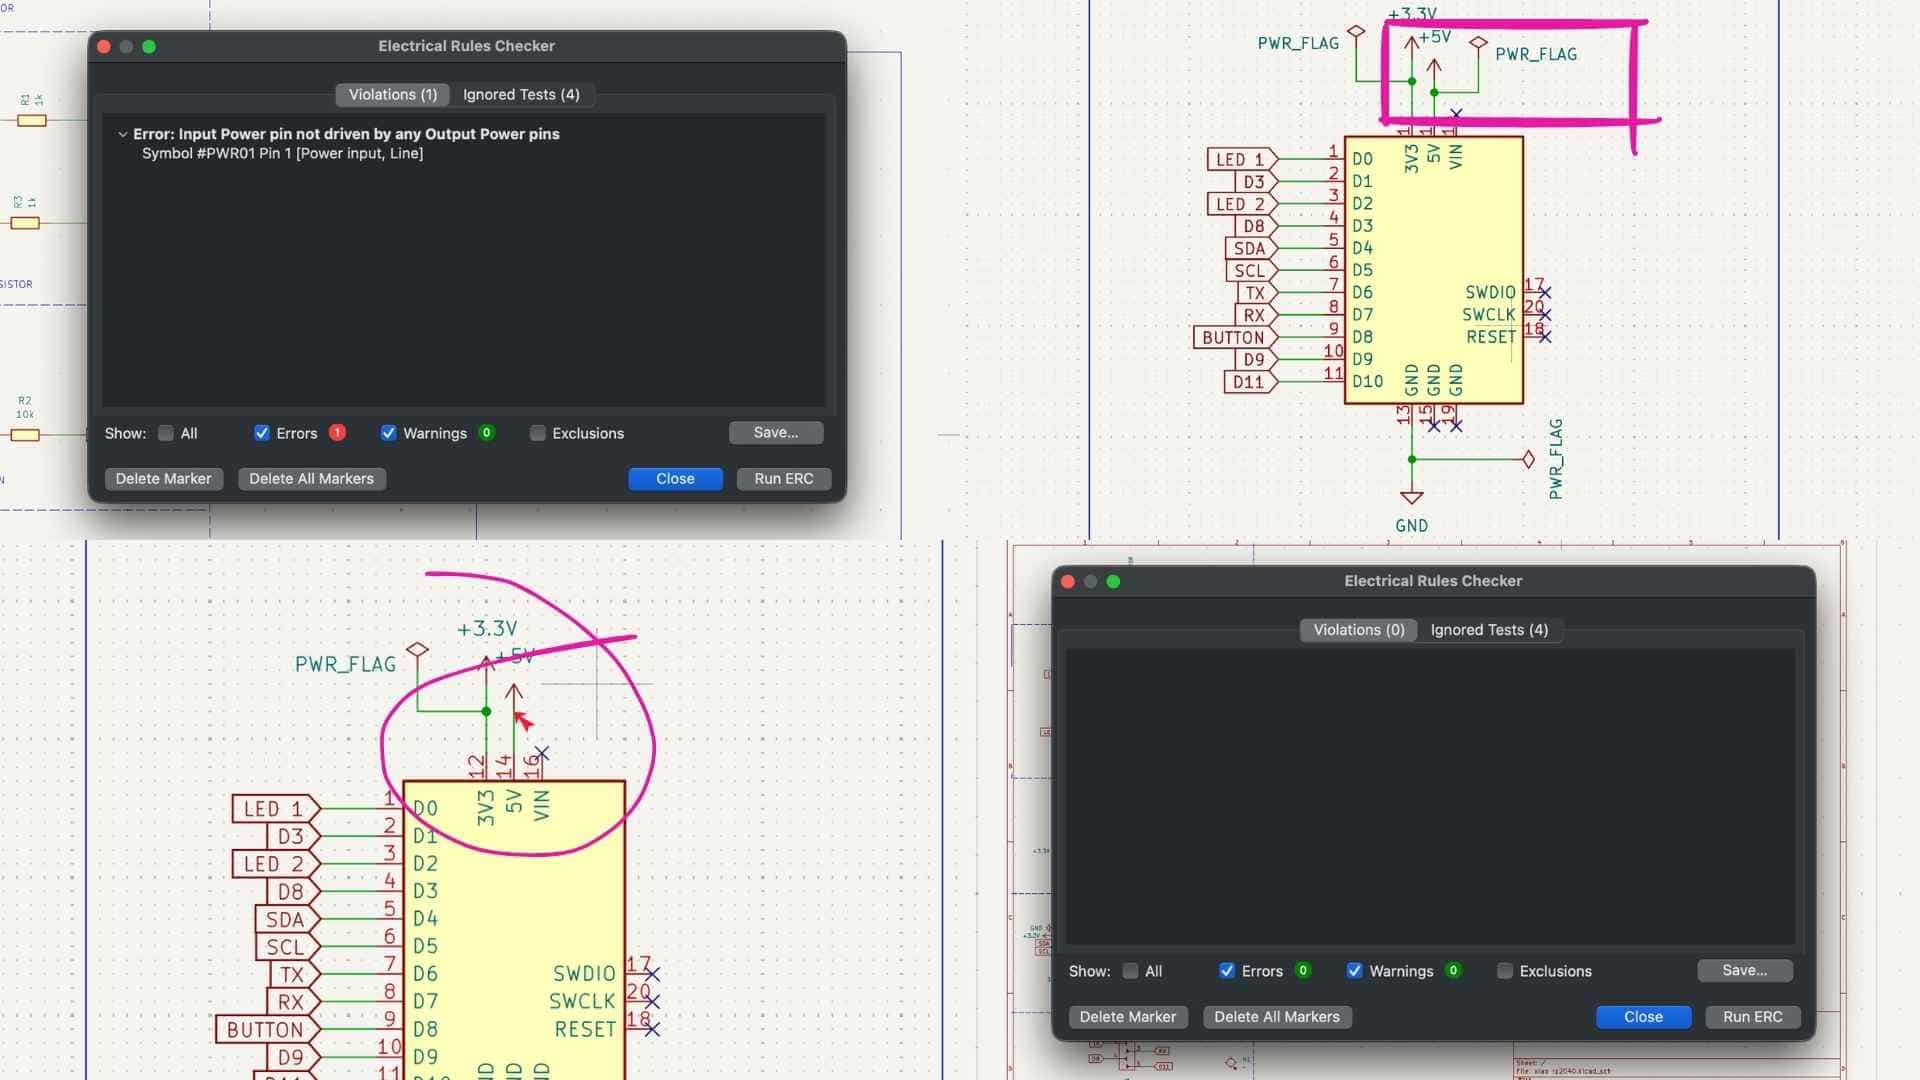Click the Save... button in the Violations (1) dialog
The width and height of the screenshot is (1920, 1080).
775,432
